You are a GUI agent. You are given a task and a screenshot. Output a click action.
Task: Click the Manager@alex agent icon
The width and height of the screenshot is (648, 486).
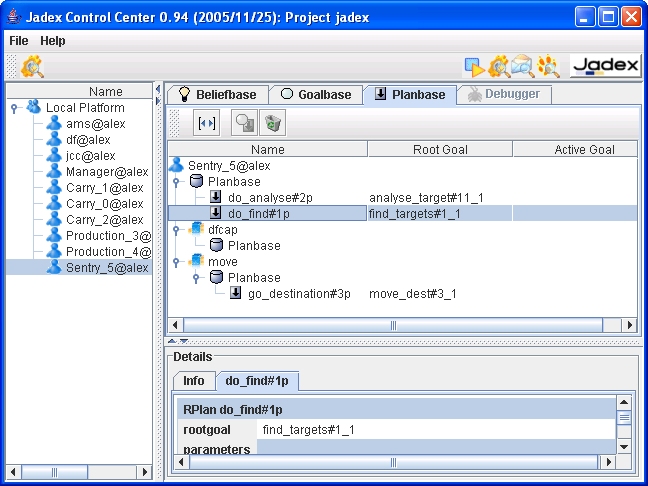pyautogui.click(x=54, y=172)
